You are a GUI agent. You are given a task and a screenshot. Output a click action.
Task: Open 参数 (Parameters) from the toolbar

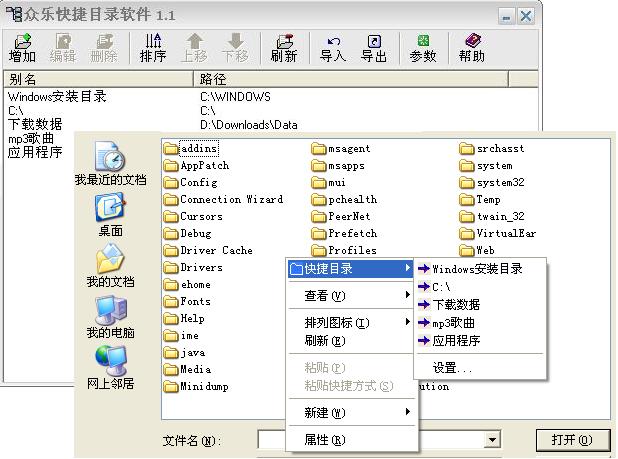pyautogui.click(x=423, y=47)
